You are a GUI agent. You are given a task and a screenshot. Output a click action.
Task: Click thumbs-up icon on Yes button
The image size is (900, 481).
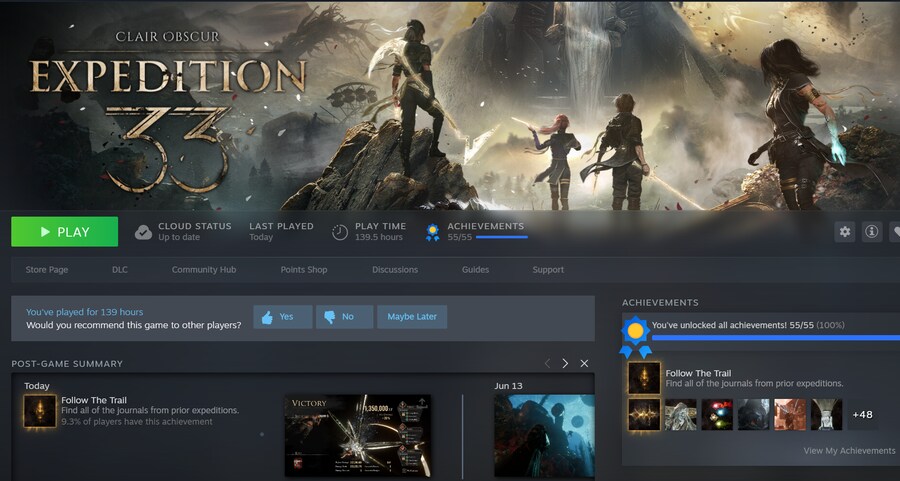point(267,317)
